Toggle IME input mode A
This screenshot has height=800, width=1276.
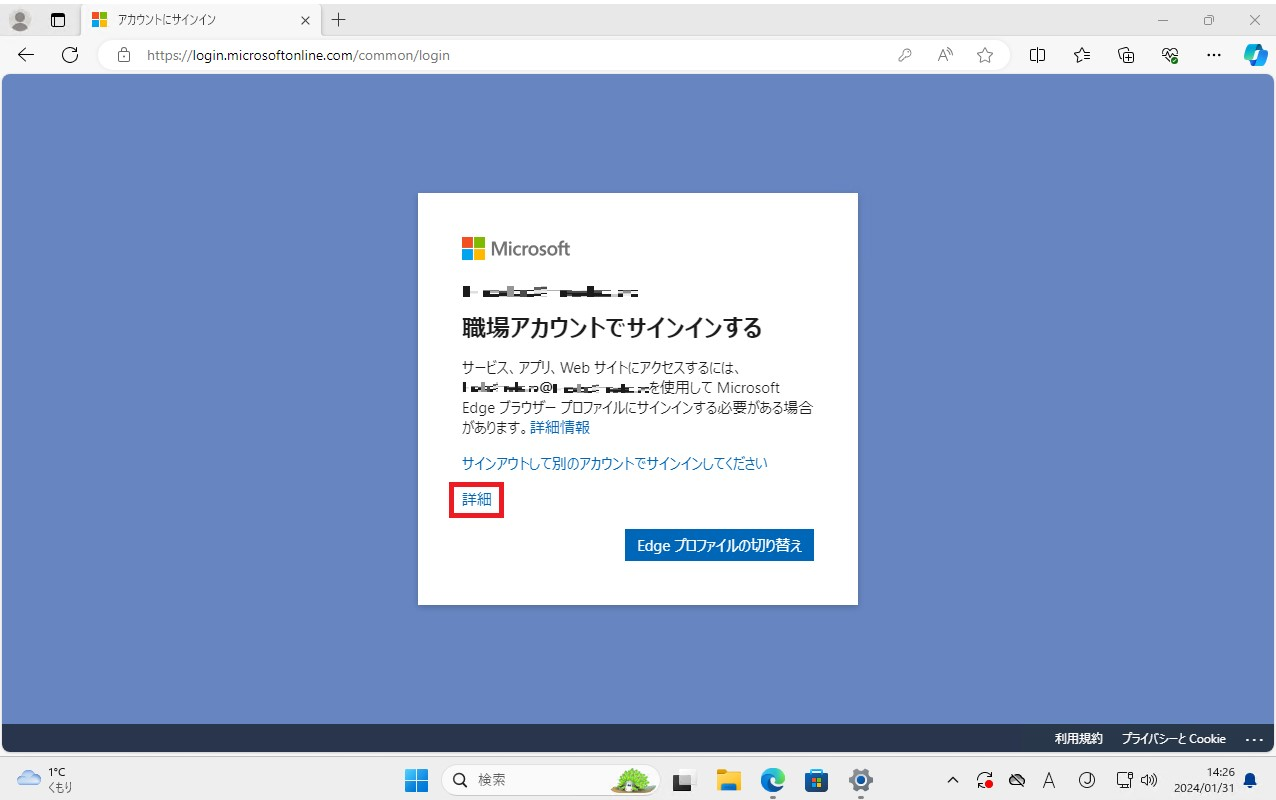tap(1049, 780)
